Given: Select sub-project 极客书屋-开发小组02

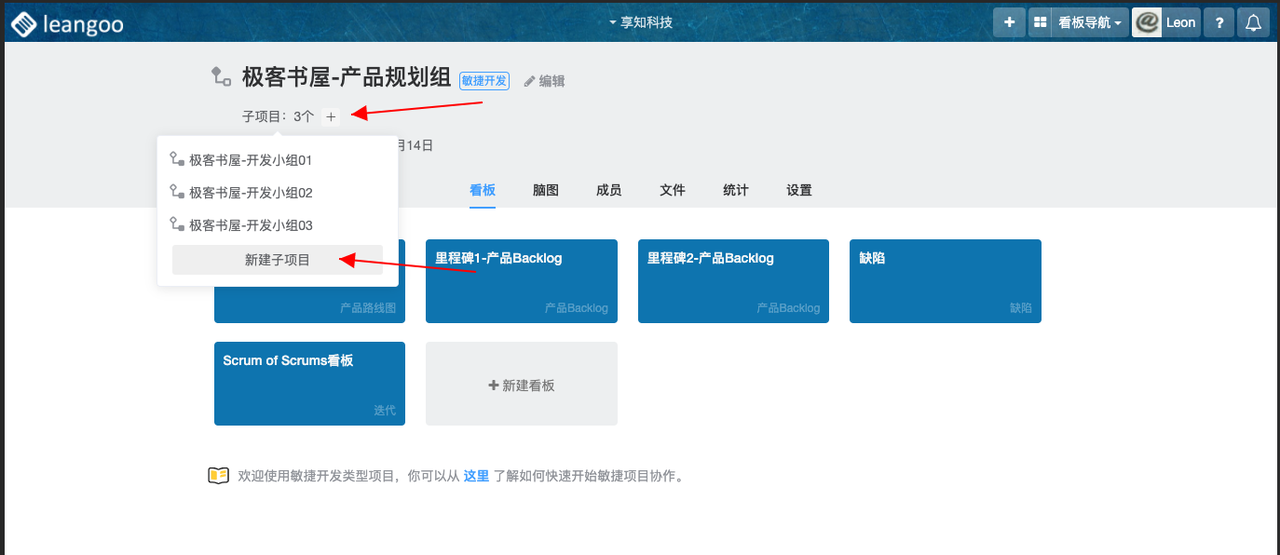Looking at the screenshot, I should pyautogui.click(x=251, y=193).
